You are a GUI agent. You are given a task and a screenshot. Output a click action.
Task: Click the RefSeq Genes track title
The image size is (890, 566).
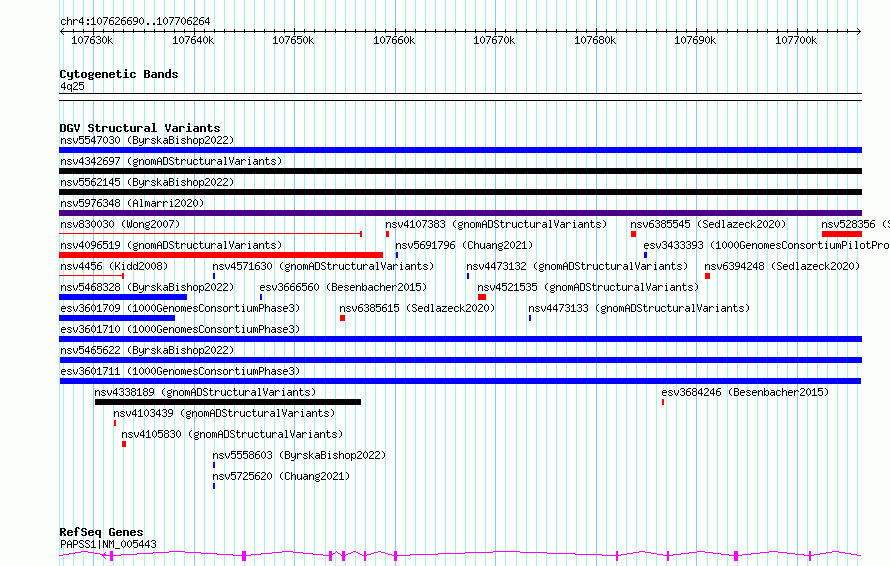101,532
